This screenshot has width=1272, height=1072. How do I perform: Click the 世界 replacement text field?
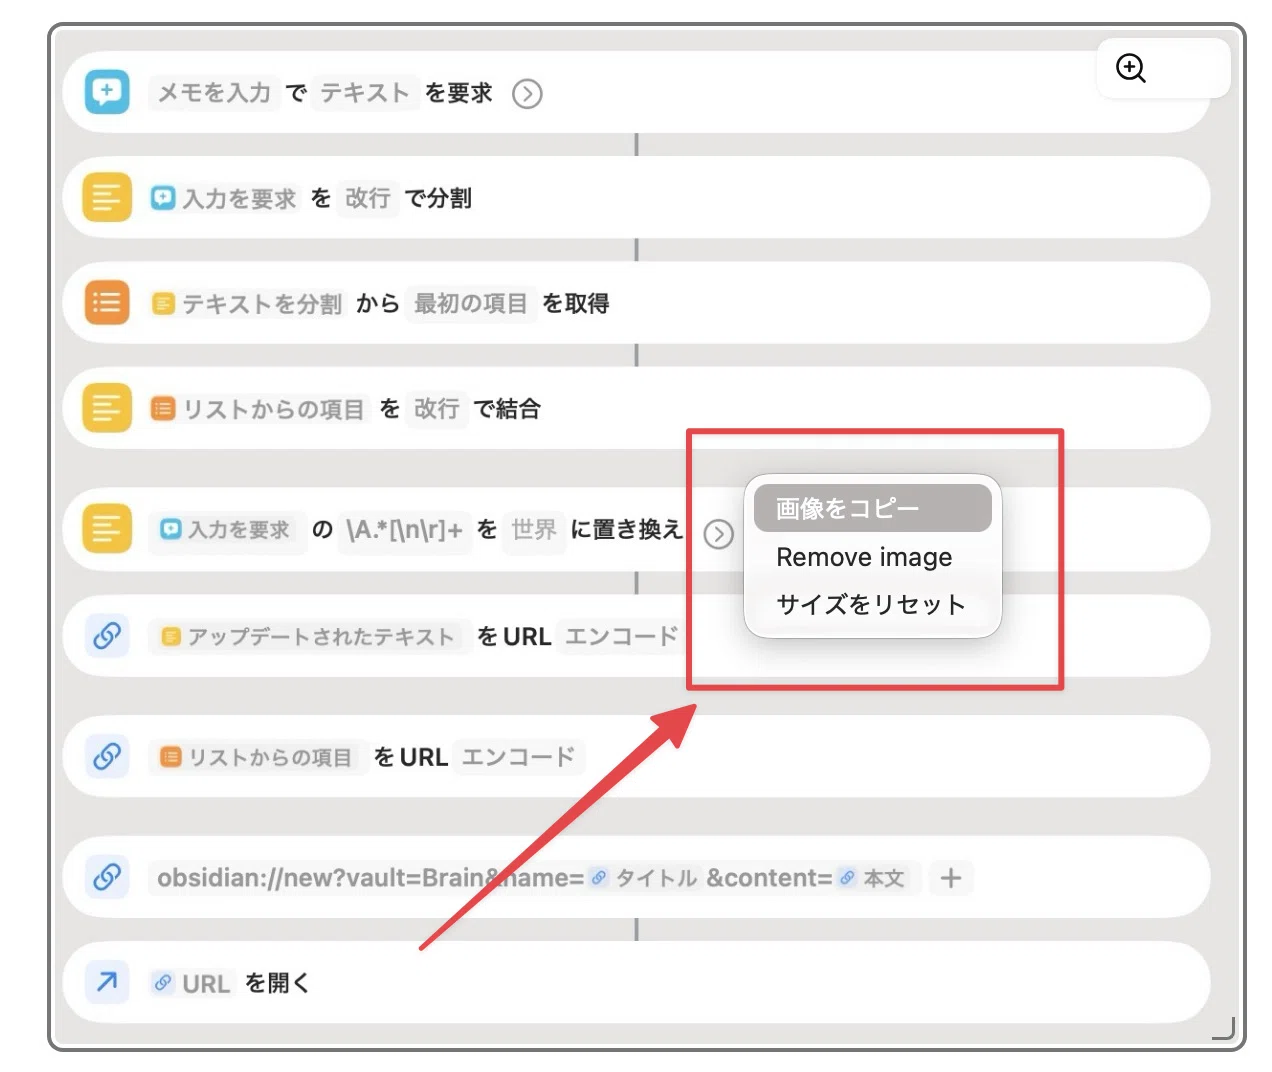(533, 530)
